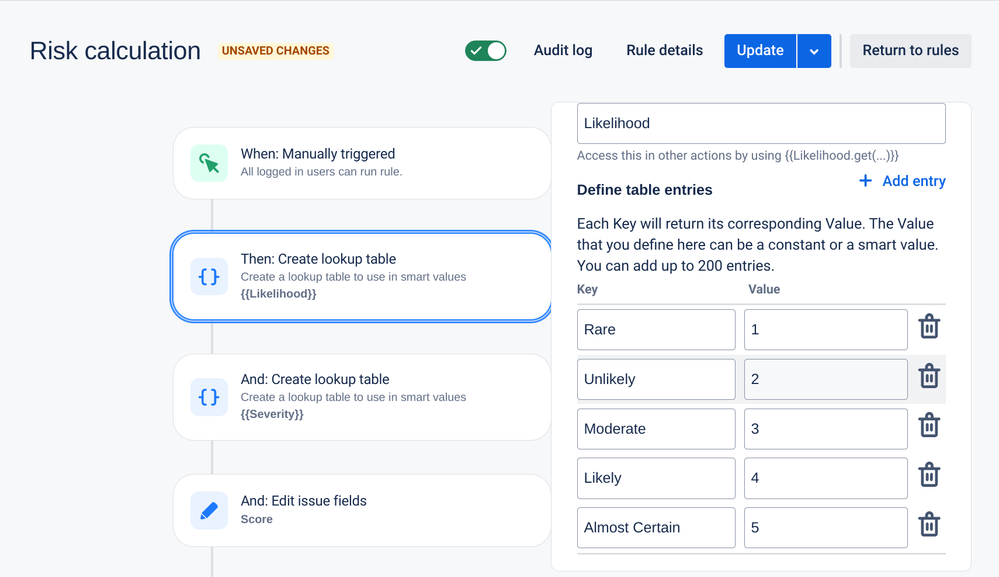The image size is (999, 577).
Task: Expand the Update button dropdown arrow
Action: point(814,51)
